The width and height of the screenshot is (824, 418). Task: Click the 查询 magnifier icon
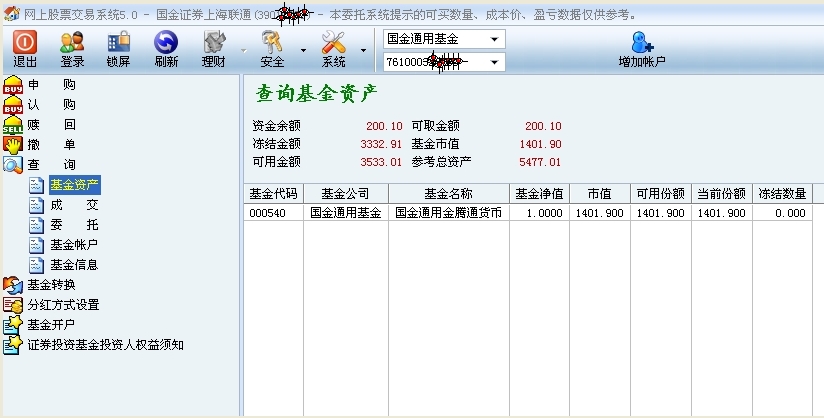[x=13, y=165]
